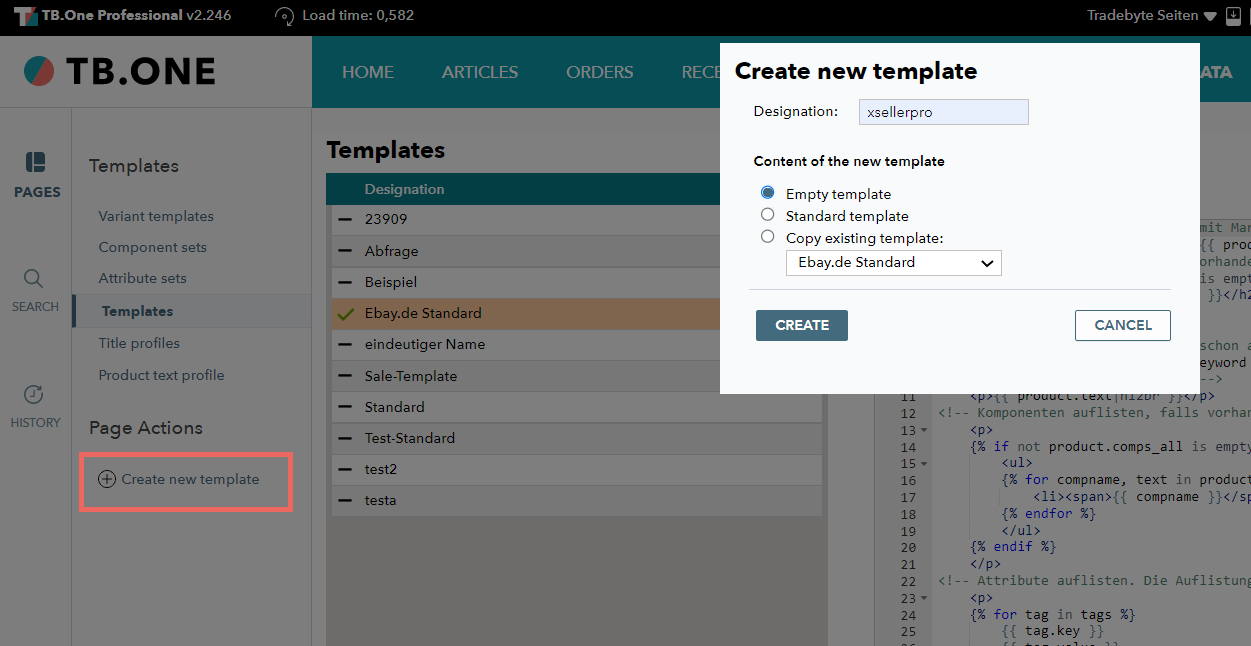Select the Sale-Template row
This screenshot has width=1251, height=646.
[x=577, y=376]
